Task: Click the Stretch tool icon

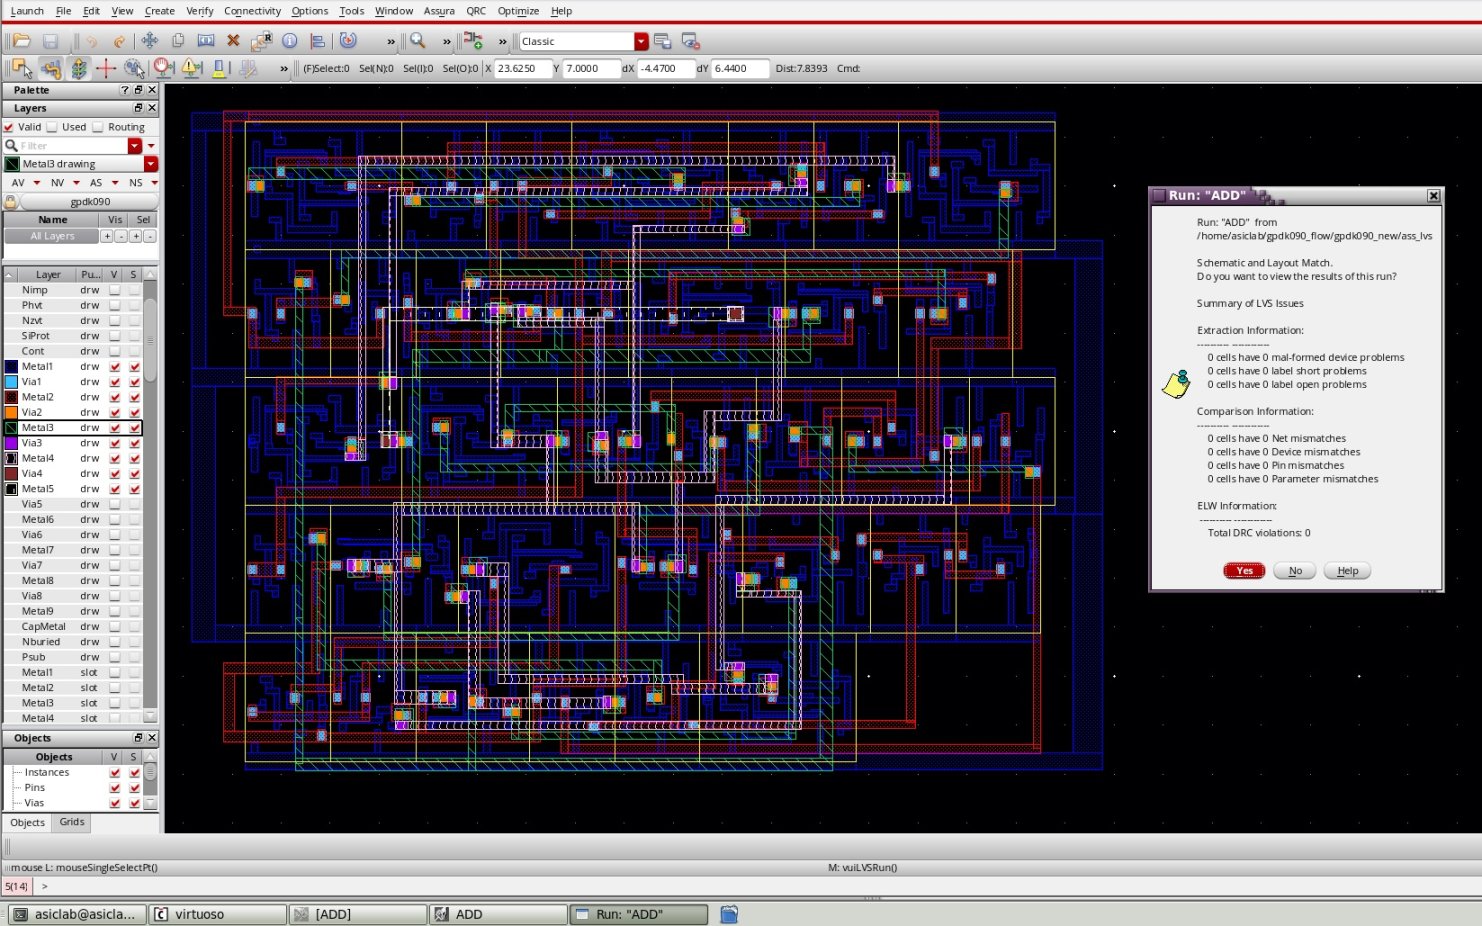Action: (205, 41)
